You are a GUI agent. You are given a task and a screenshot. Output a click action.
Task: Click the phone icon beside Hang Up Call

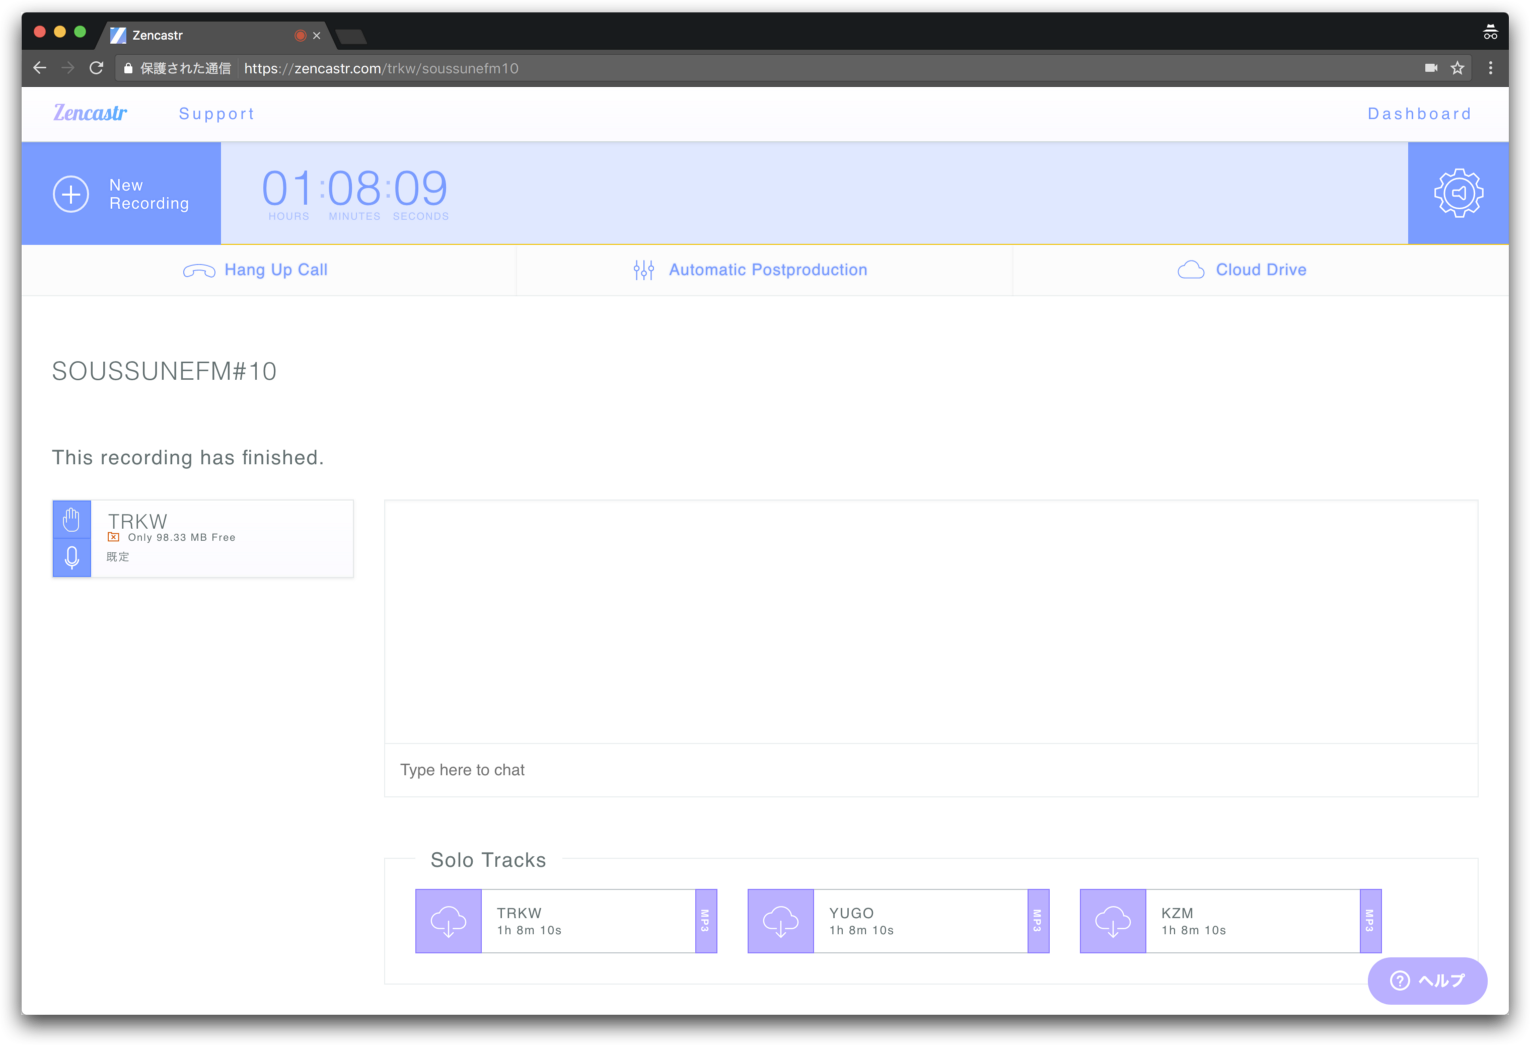(x=199, y=271)
